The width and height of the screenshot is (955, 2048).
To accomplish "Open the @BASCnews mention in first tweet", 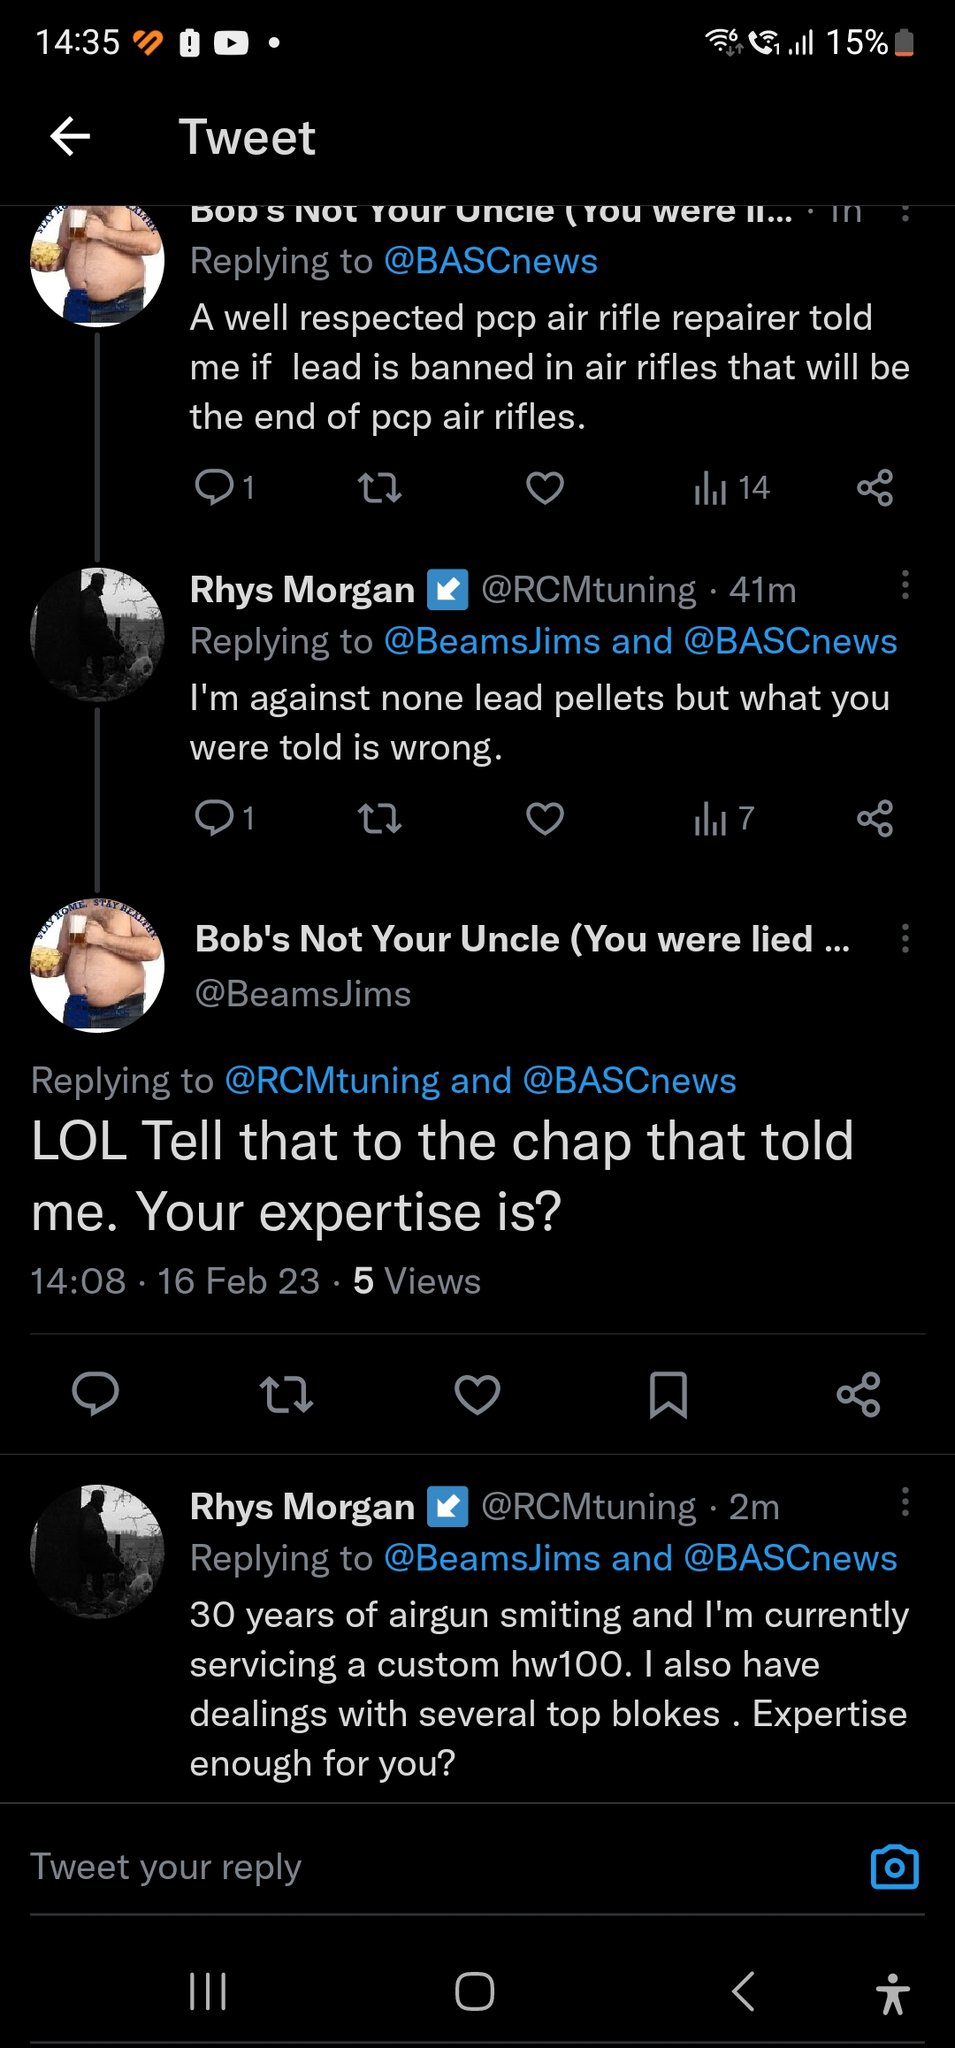I will tap(490, 261).
